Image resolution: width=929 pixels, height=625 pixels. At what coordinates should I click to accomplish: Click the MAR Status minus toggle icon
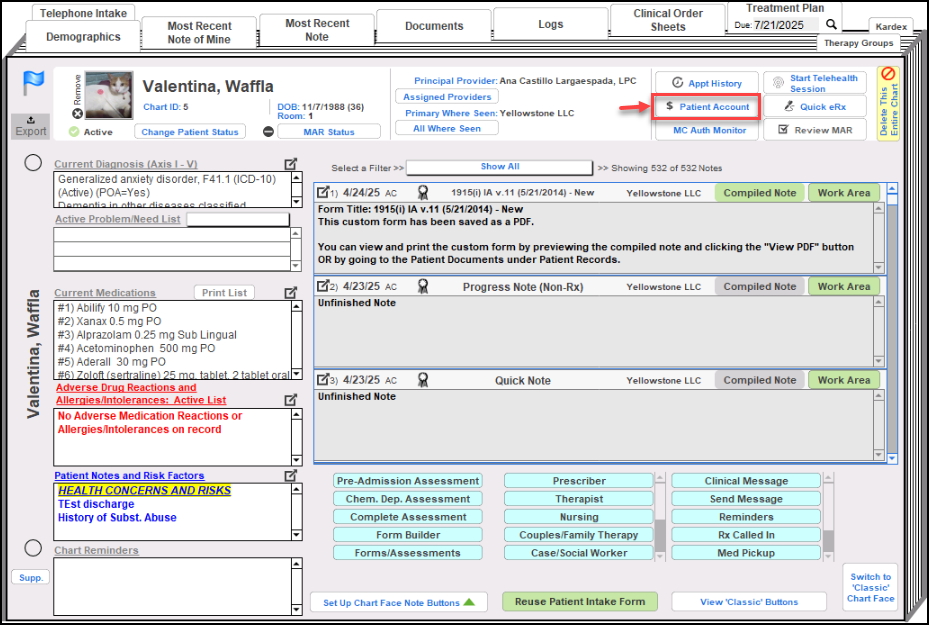[268, 132]
